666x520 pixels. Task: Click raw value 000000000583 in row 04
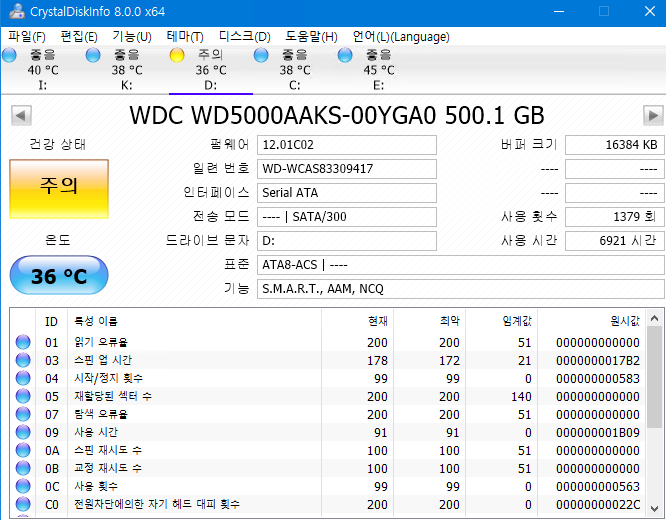click(x=598, y=379)
